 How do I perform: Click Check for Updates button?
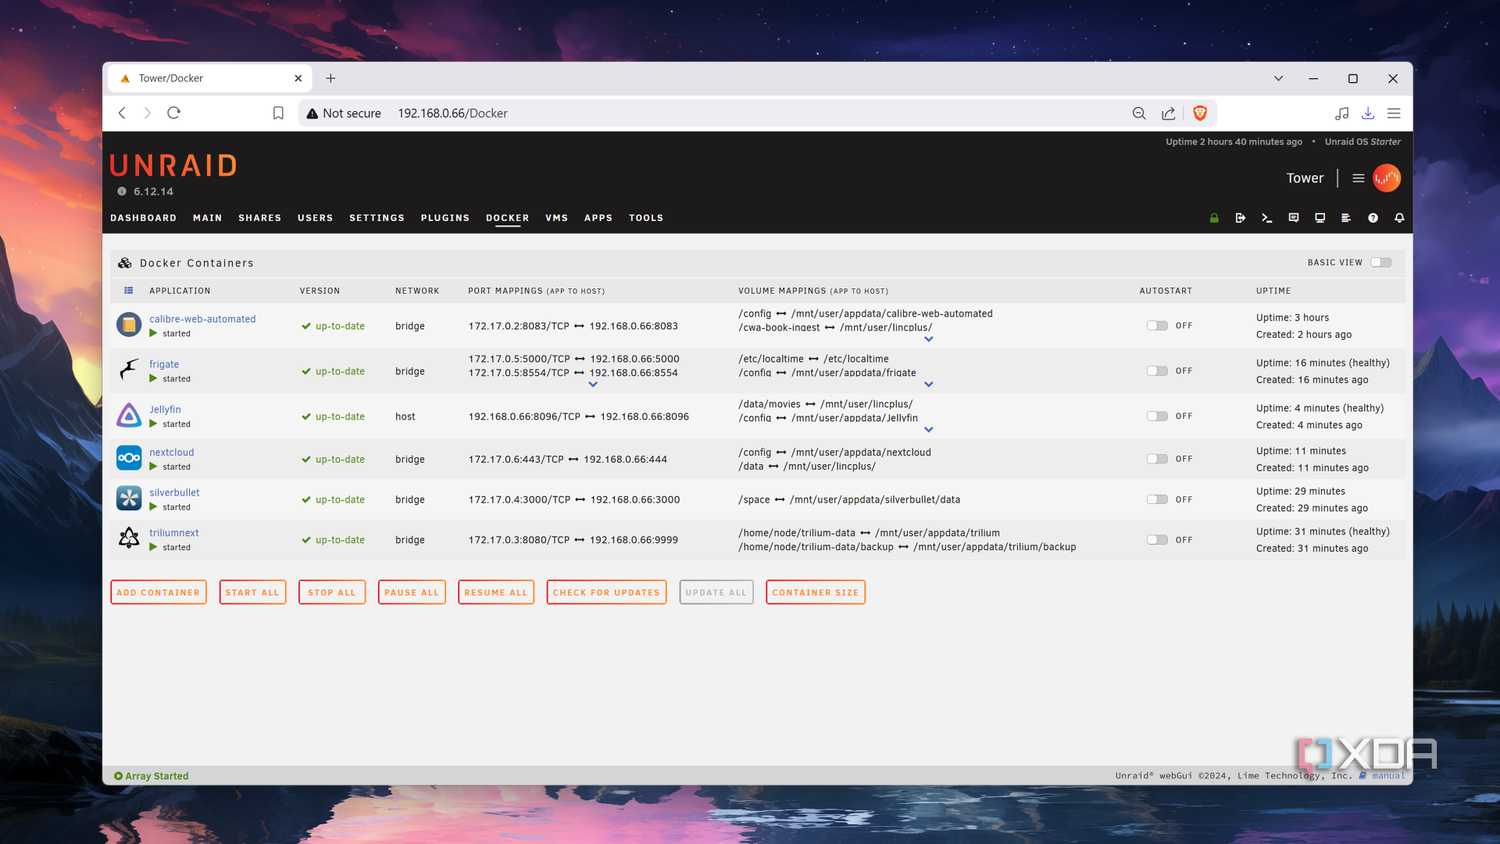606,592
